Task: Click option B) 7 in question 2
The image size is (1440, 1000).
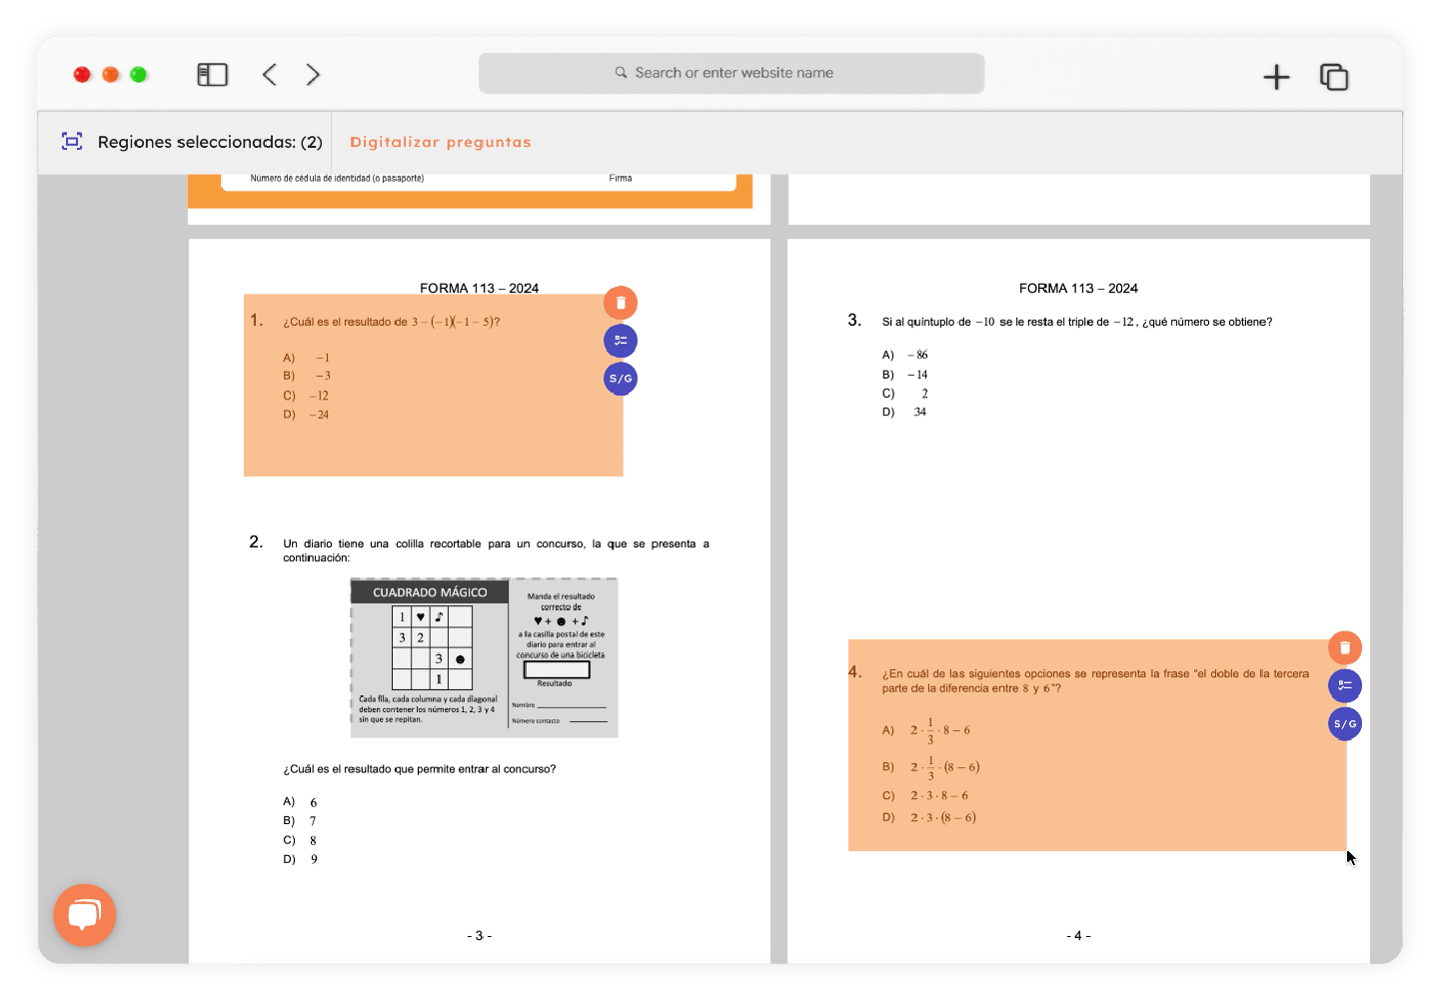Action: [300, 821]
